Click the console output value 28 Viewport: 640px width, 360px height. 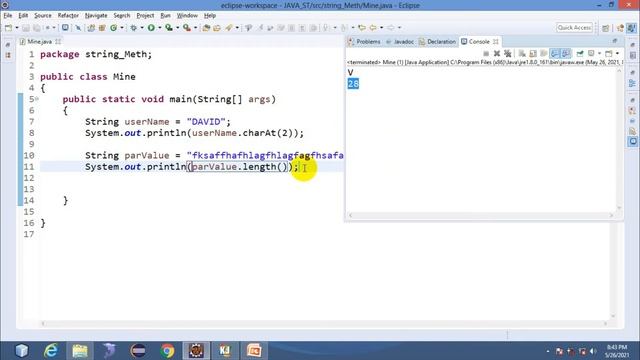[353, 84]
